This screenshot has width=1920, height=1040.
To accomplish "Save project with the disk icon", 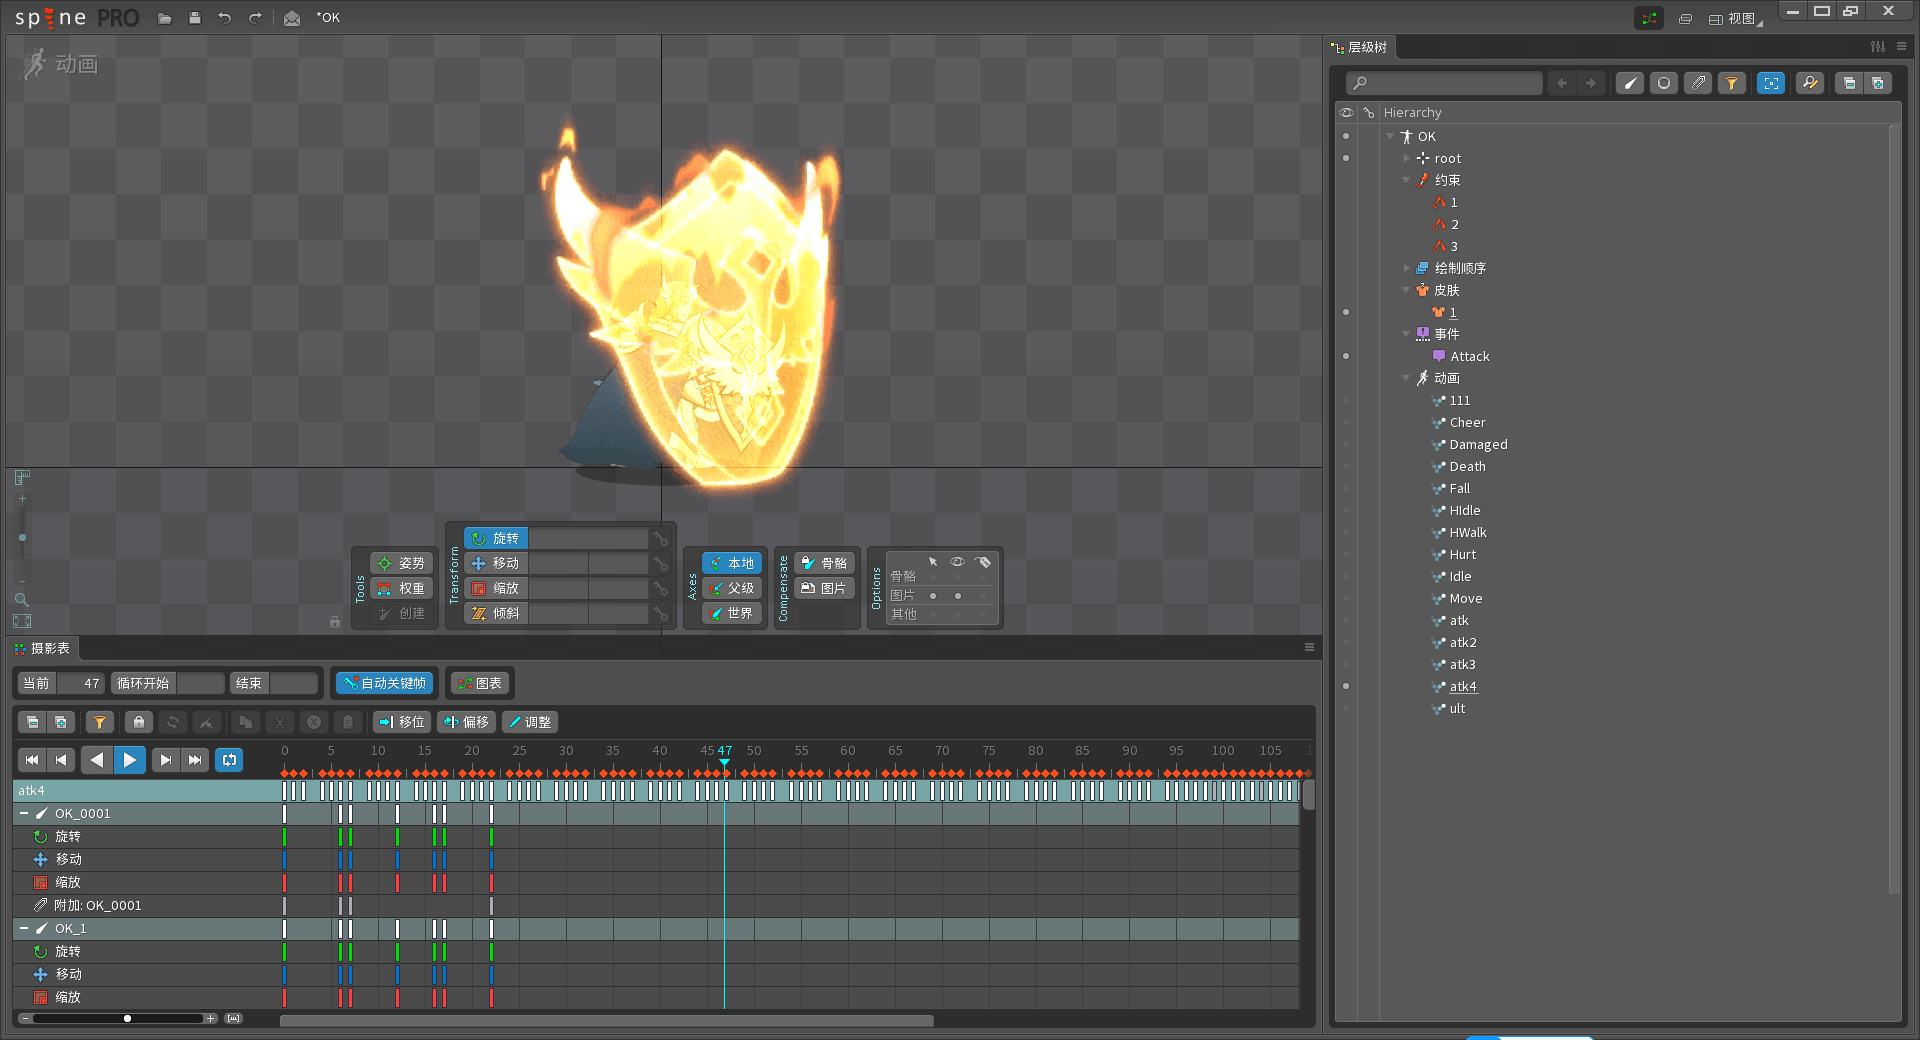I will coord(195,18).
